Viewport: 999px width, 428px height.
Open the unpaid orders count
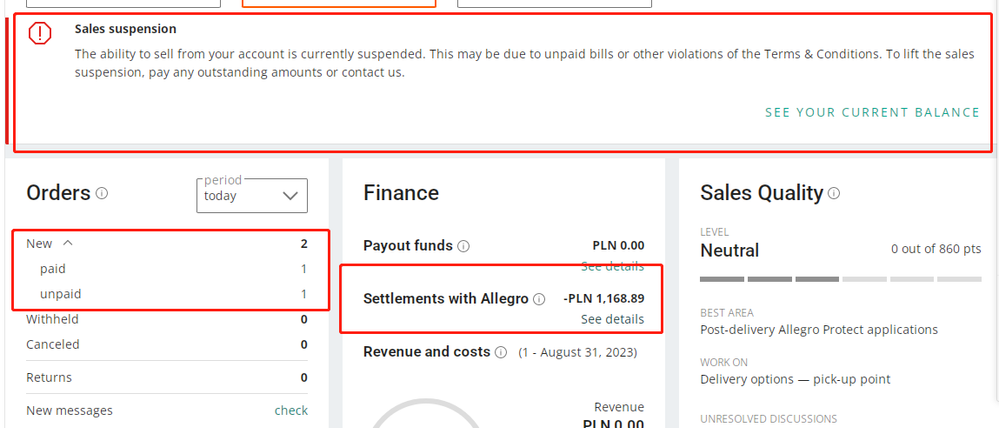coord(304,294)
